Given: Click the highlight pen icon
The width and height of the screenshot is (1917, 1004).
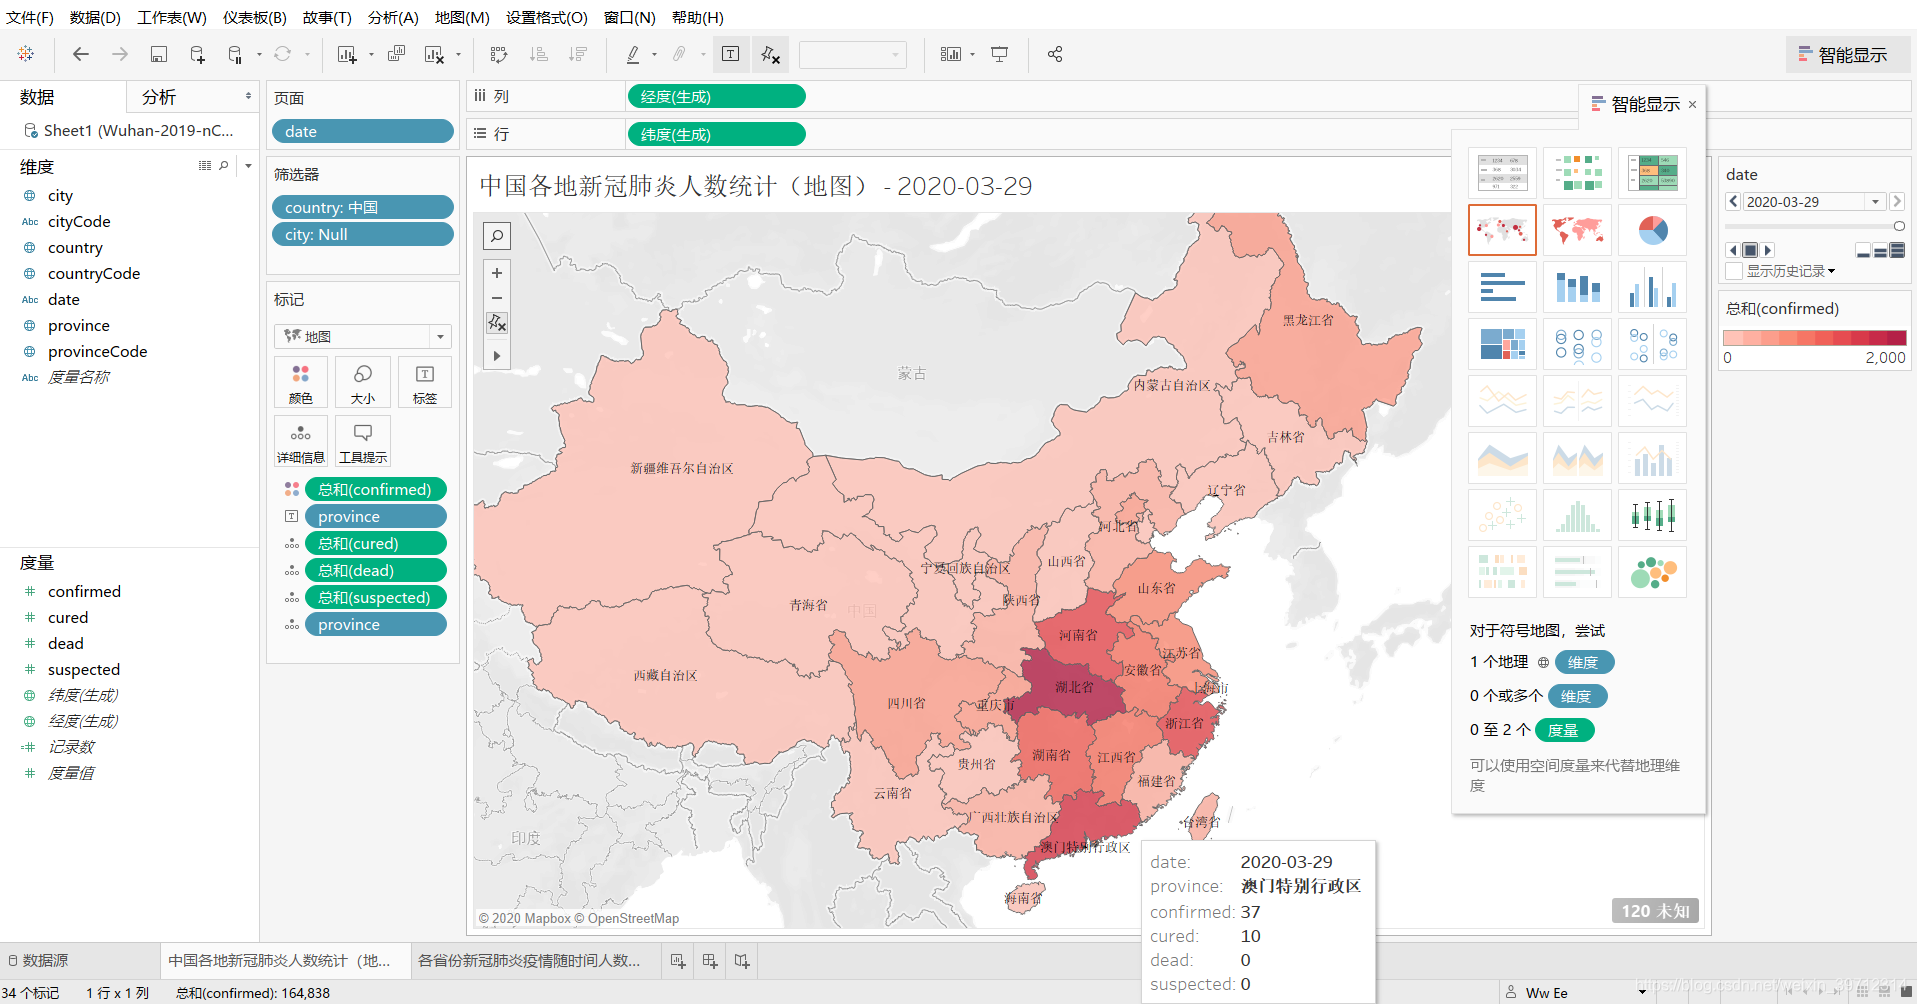Looking at the screenshot, I should [x=633, y=54].
